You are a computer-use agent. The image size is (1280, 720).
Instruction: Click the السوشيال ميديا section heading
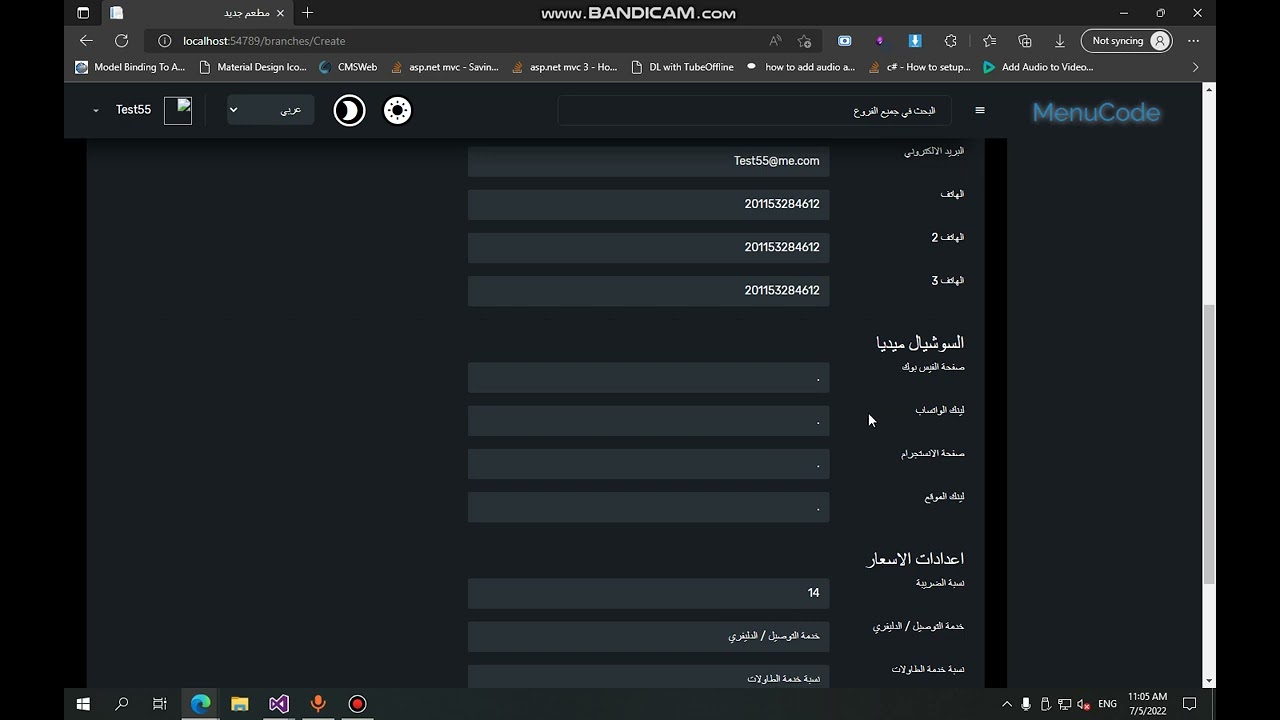point(920,343)
